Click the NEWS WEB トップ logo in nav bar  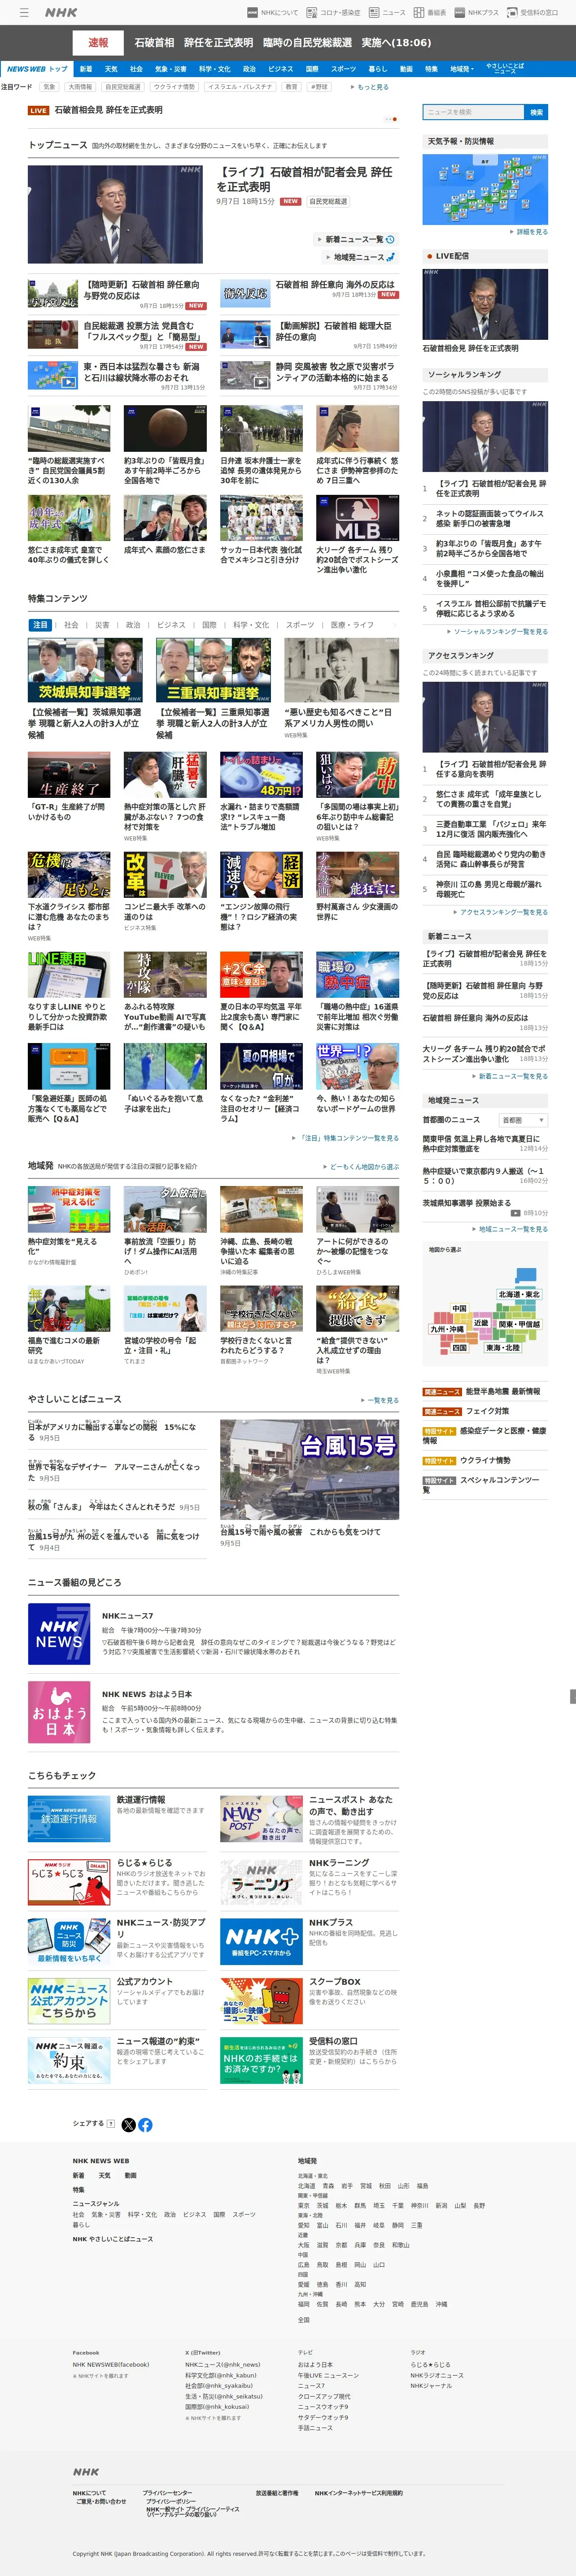[x=37, y=69]
